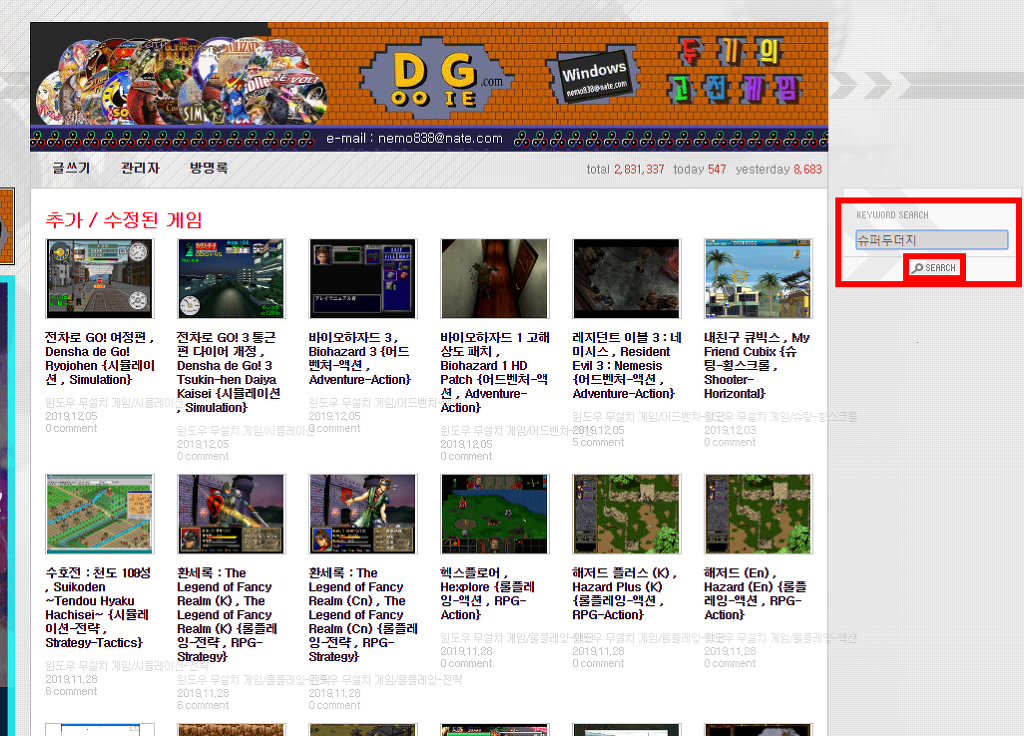1024x736 pixels.
Task: Open the Densha de Go! 3 Tsukin-hen title link
Action: [x=229, y=372]
